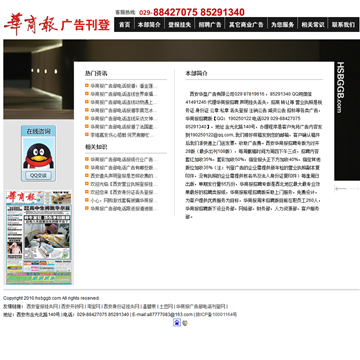The image size is (360, 360).
Task: Open the 热门资讯 section heading
Action: (x=96, y=73)
